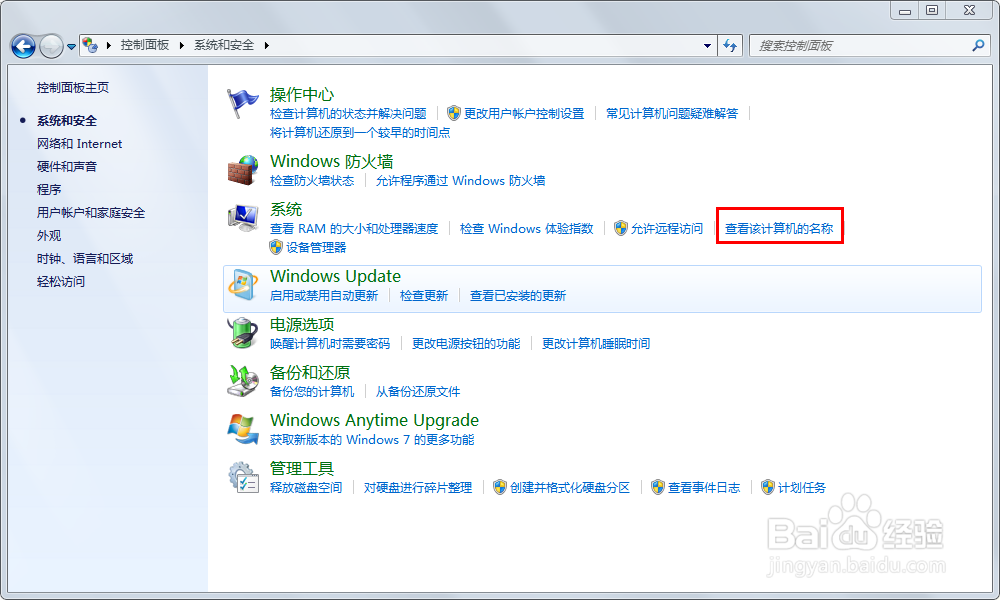Open the Windows 防火墙 heading
This screenshot has height=600, width=1000.
click(332, 161)
